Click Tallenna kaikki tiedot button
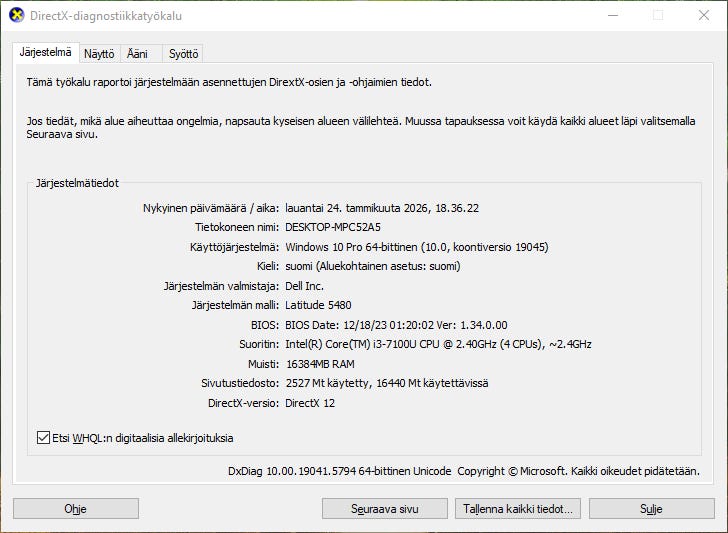 (518, 509)
